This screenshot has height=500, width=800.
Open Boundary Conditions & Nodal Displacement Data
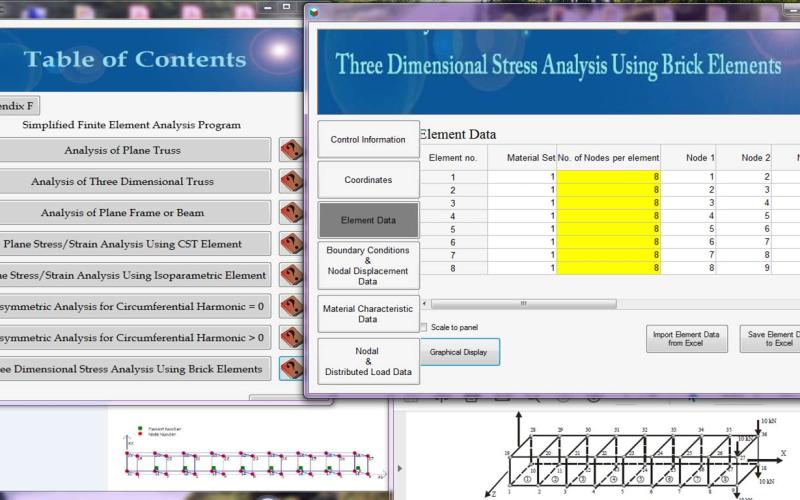pyautogui.click(x=368, y=265)
